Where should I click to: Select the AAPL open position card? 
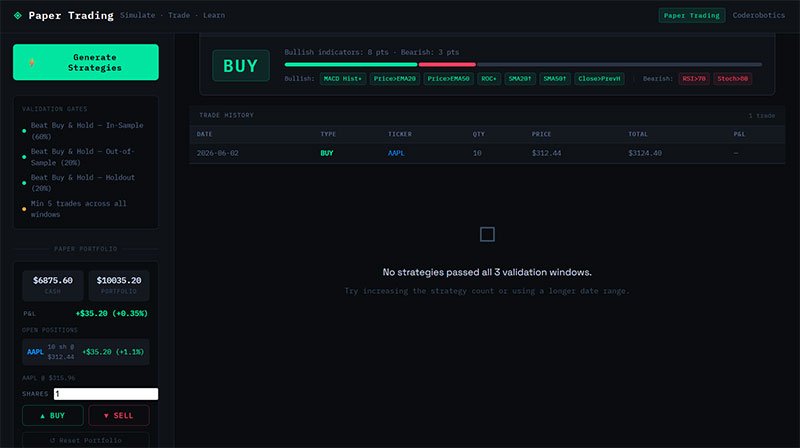point(86,352)
